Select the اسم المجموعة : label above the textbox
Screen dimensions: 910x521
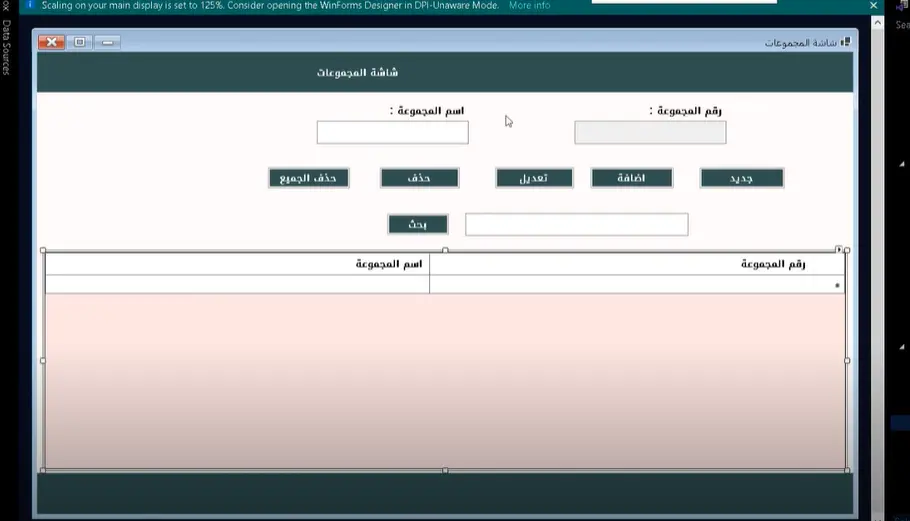click(427, 110)
